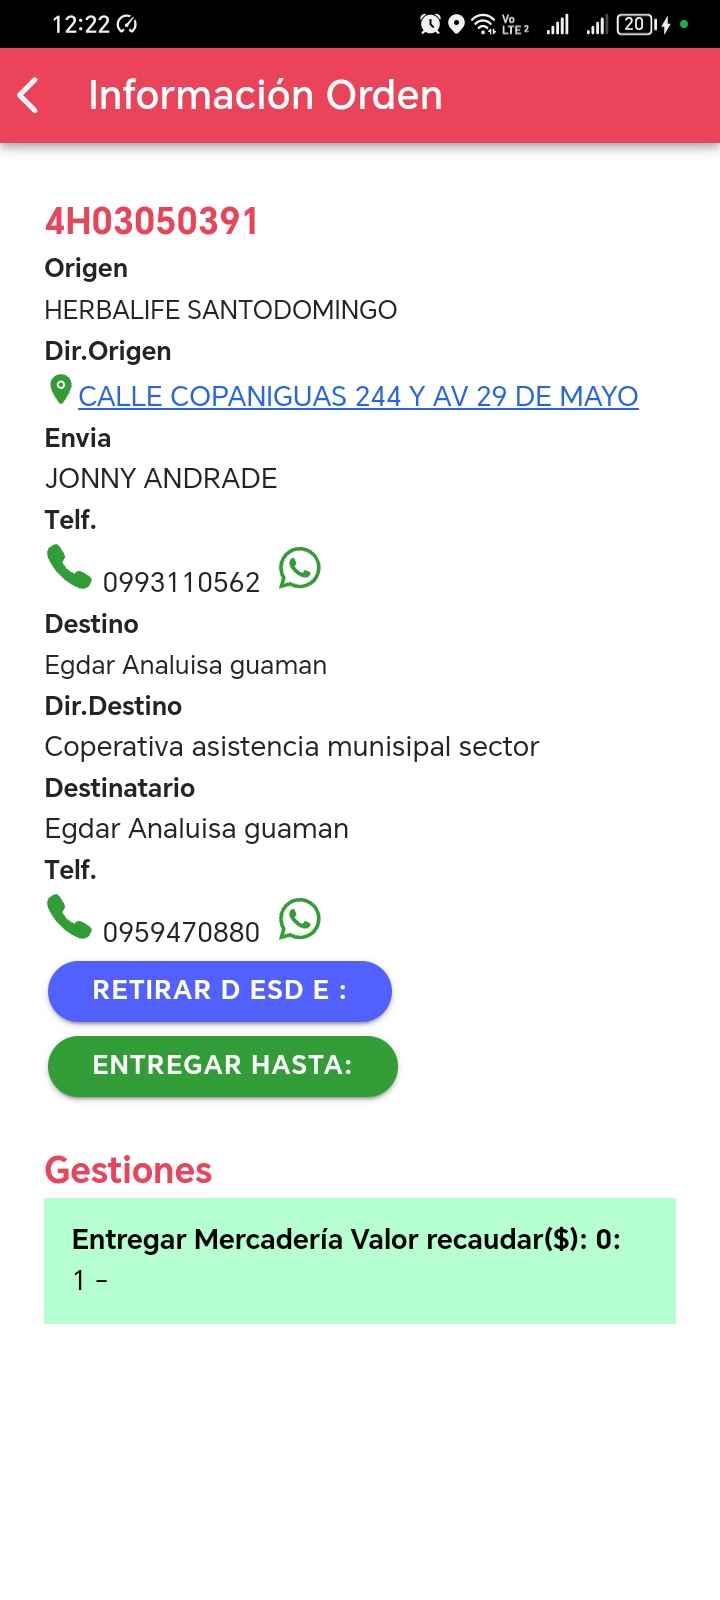
Task: Tap destination address Coperativa asistencia munisipal
Action: click(x=292, y=746)
